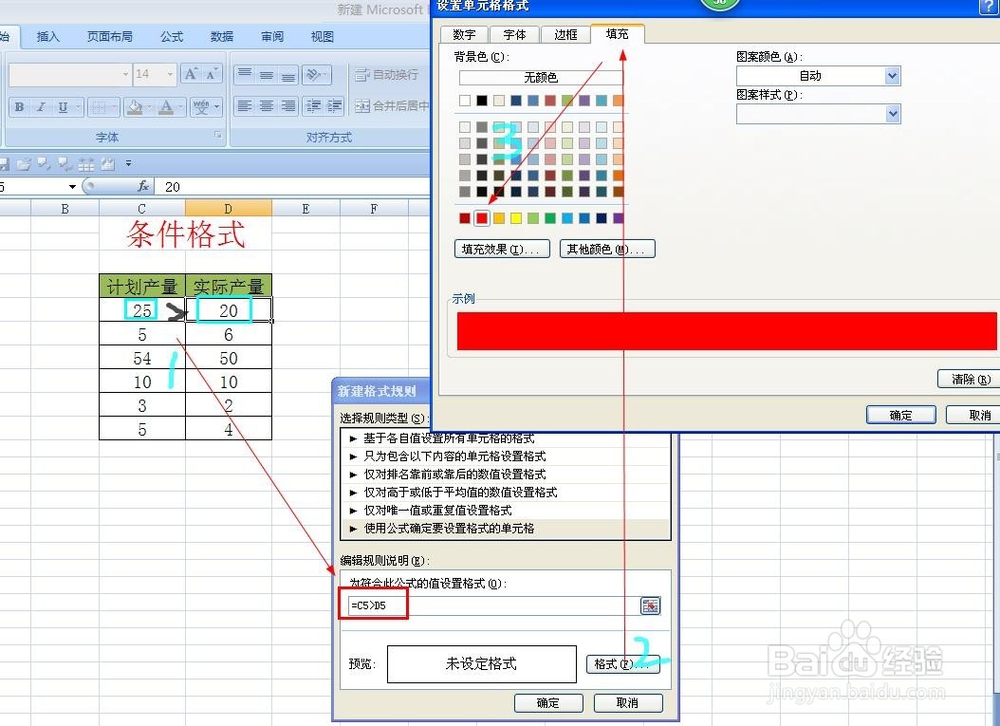The image size is (1000, 726).
Task: Expand the underline style dropdown arrow
Action: 78,107
